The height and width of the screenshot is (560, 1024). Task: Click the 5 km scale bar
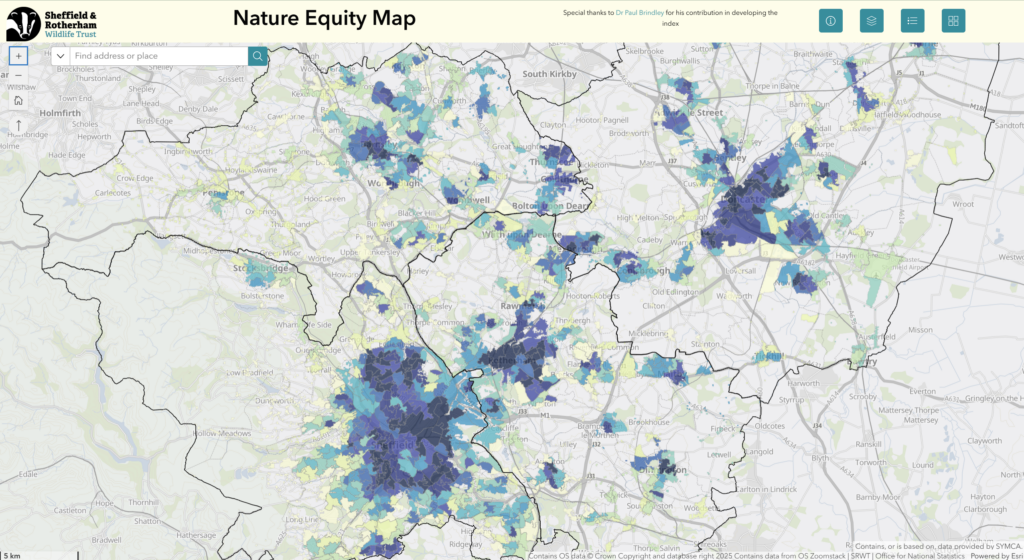pyautogui.click(x=39, y=555)
